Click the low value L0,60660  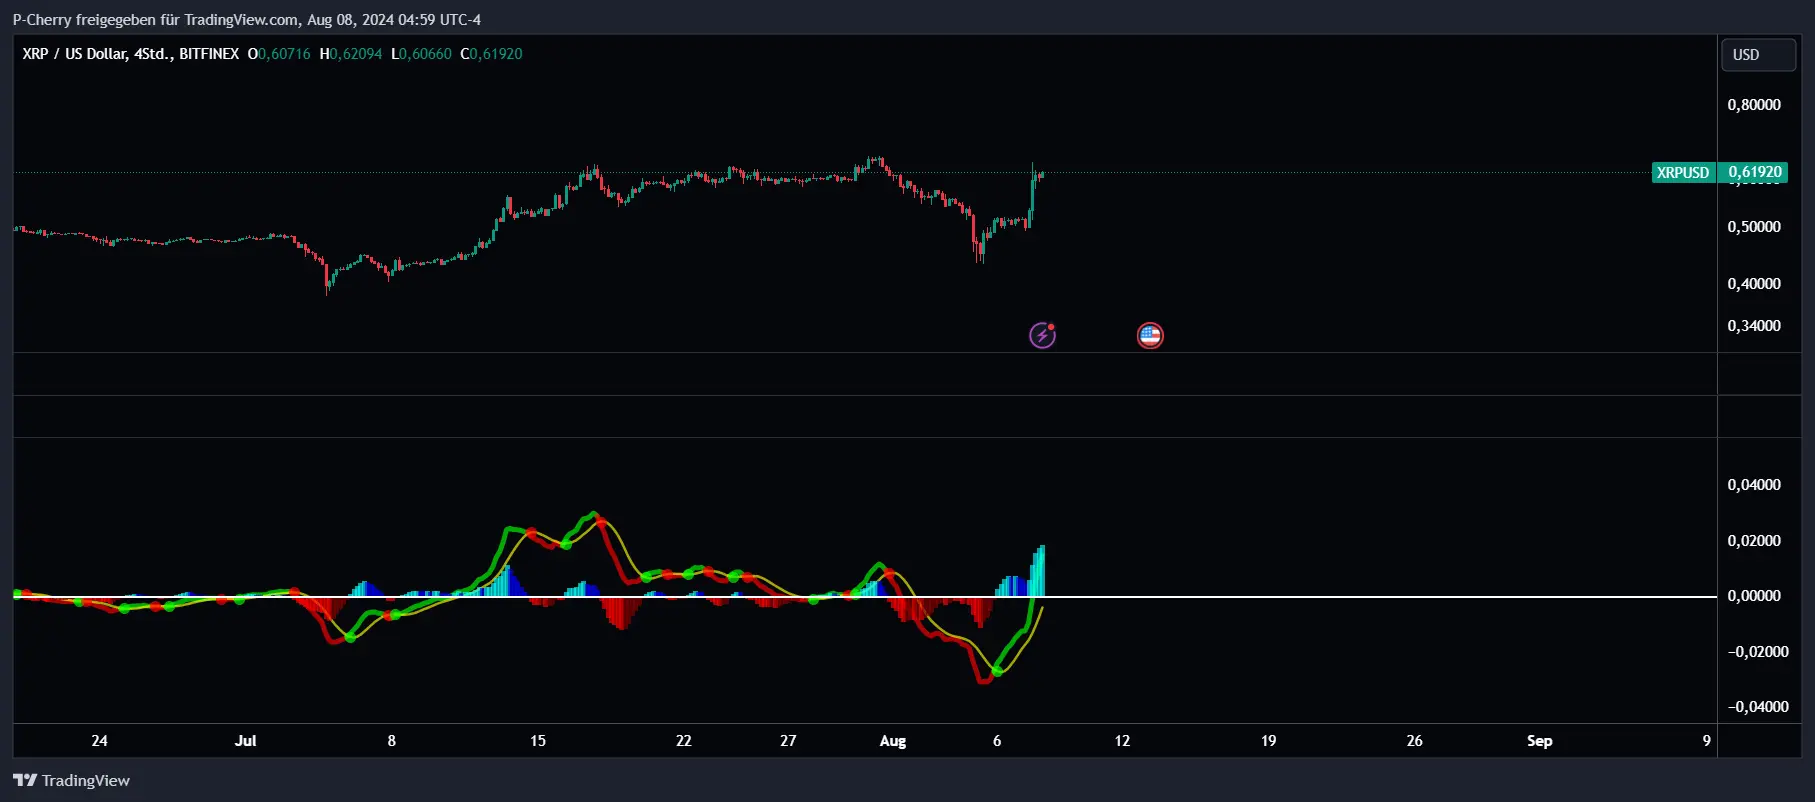click(x=421, y=54)
